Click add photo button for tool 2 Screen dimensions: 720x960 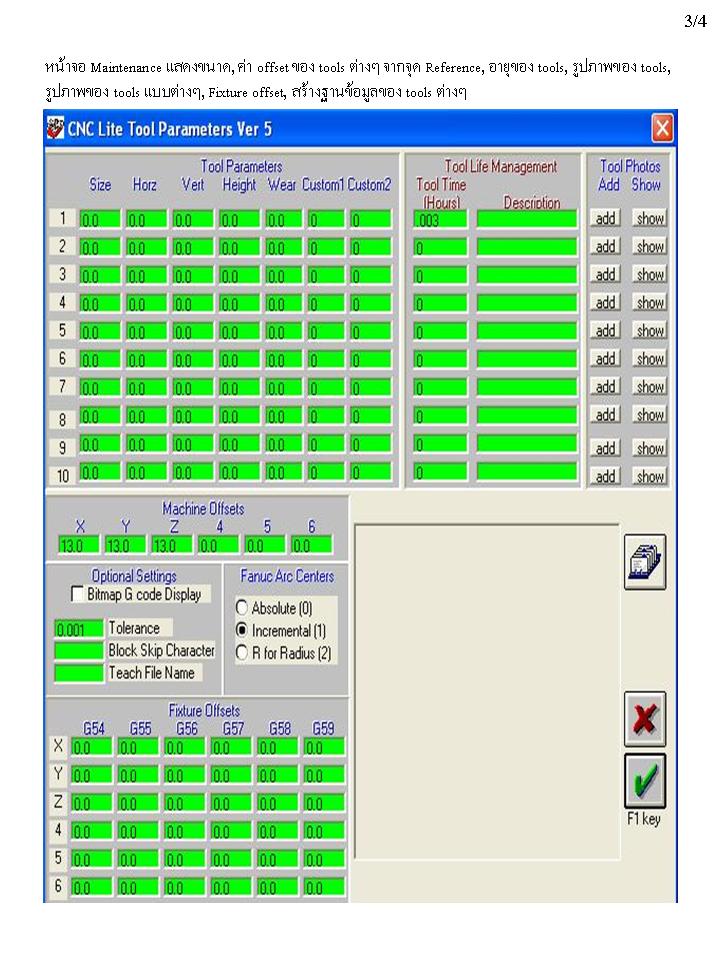click(606, 247)
